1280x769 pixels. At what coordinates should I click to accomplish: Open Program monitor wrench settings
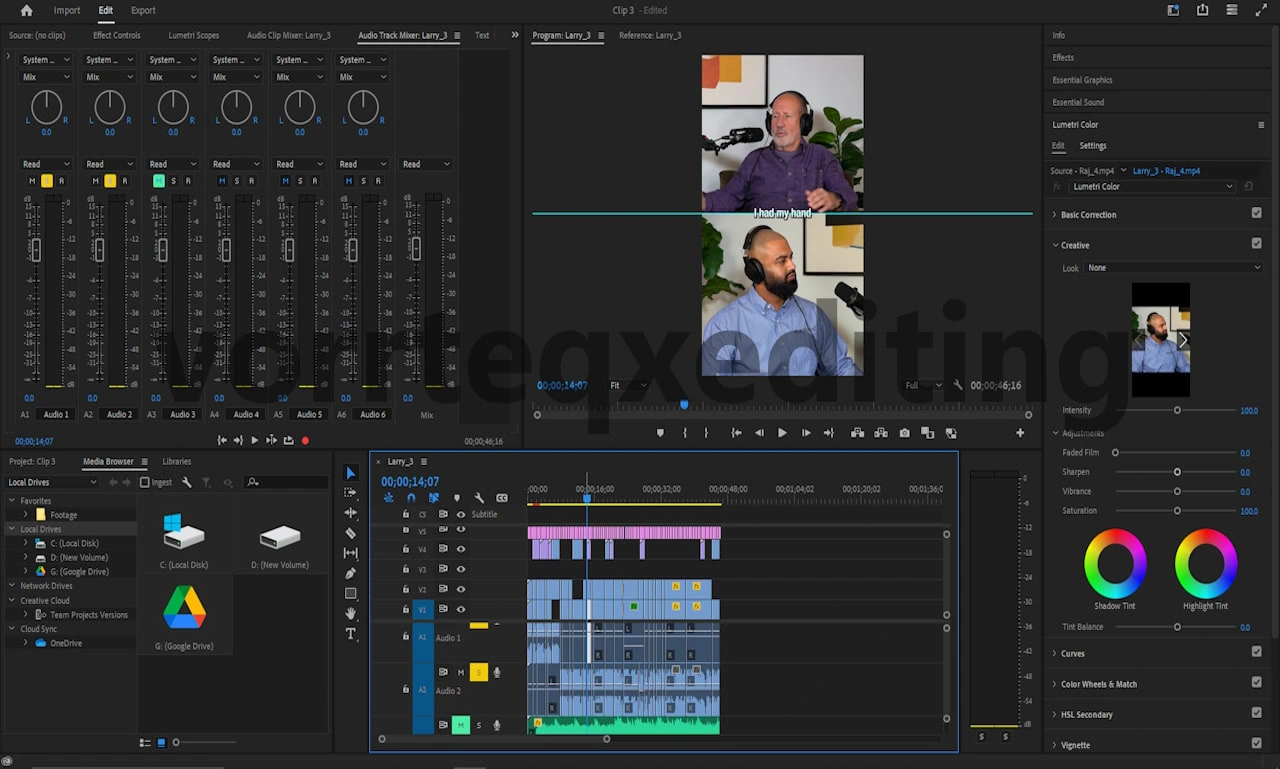[x=958, y=385]
